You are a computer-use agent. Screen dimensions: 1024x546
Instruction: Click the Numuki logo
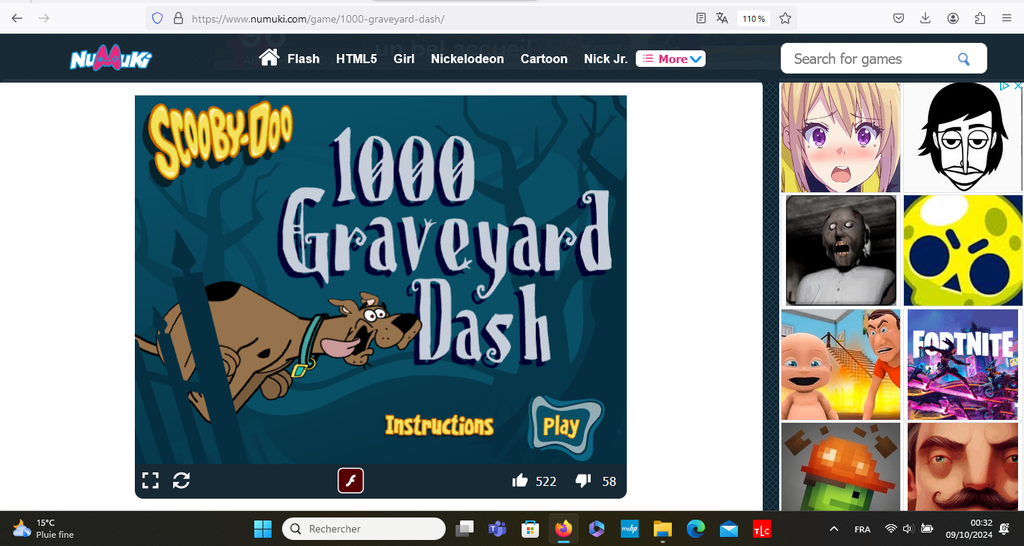[110, 59]
